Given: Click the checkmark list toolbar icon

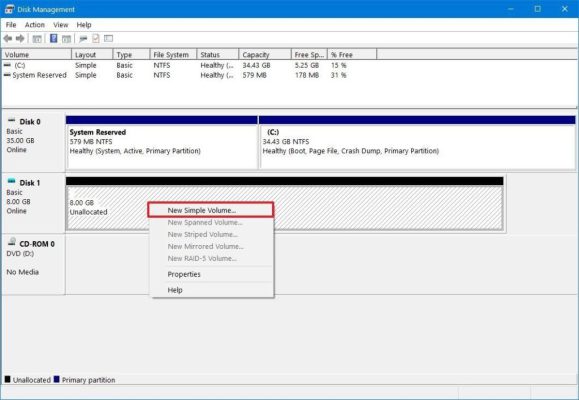Looking at the screenshot, I should (x=96, y=38).
